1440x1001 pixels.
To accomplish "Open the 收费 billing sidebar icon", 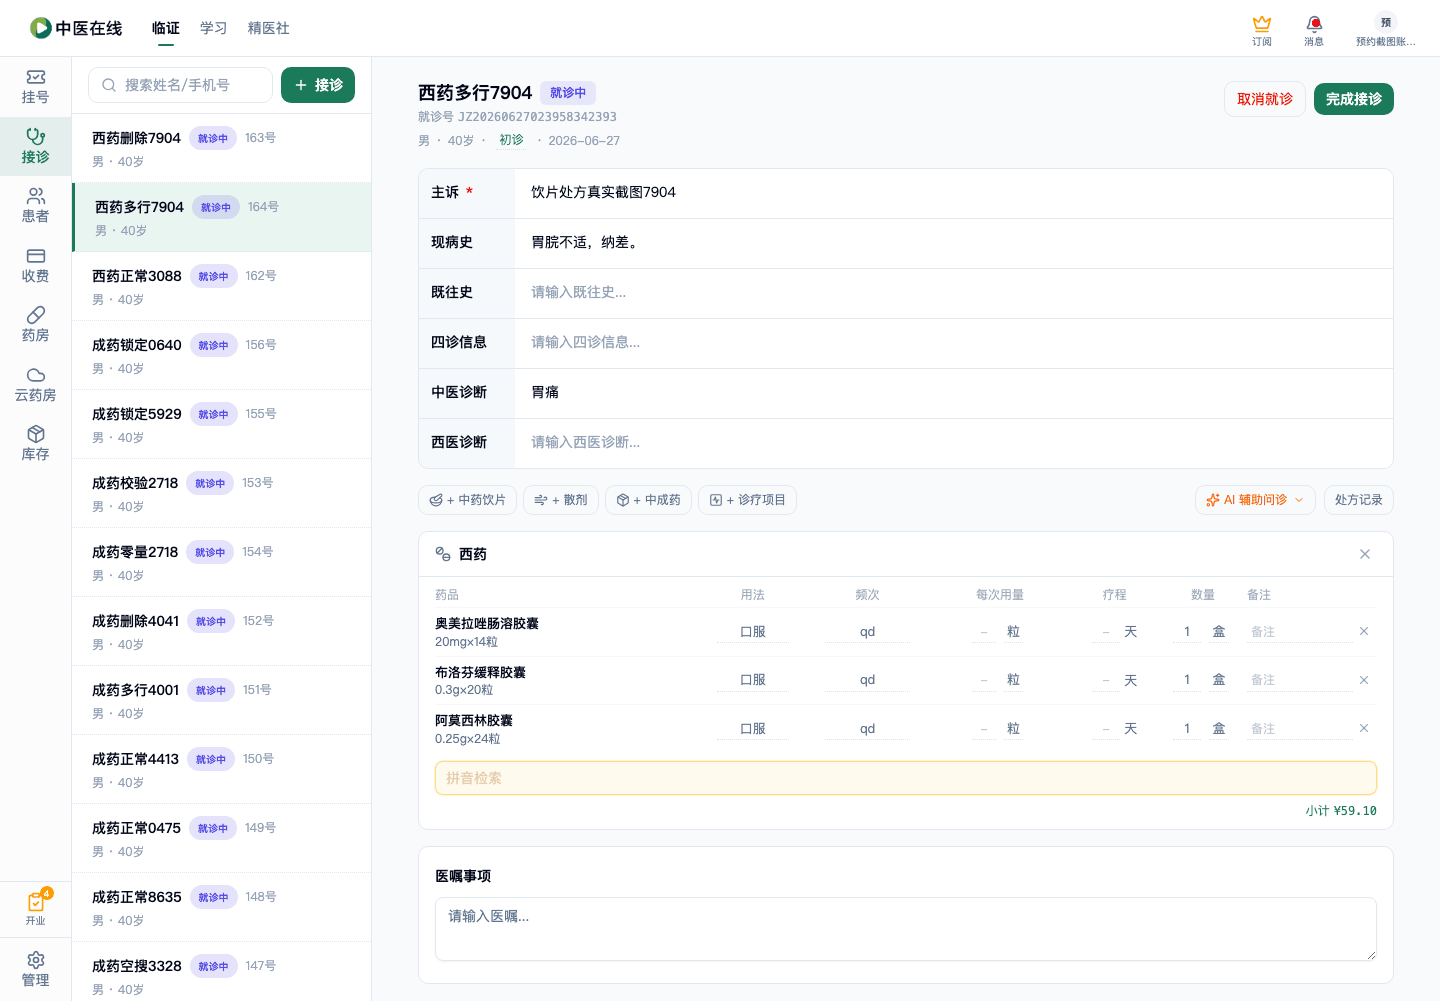I will [35, 266].
